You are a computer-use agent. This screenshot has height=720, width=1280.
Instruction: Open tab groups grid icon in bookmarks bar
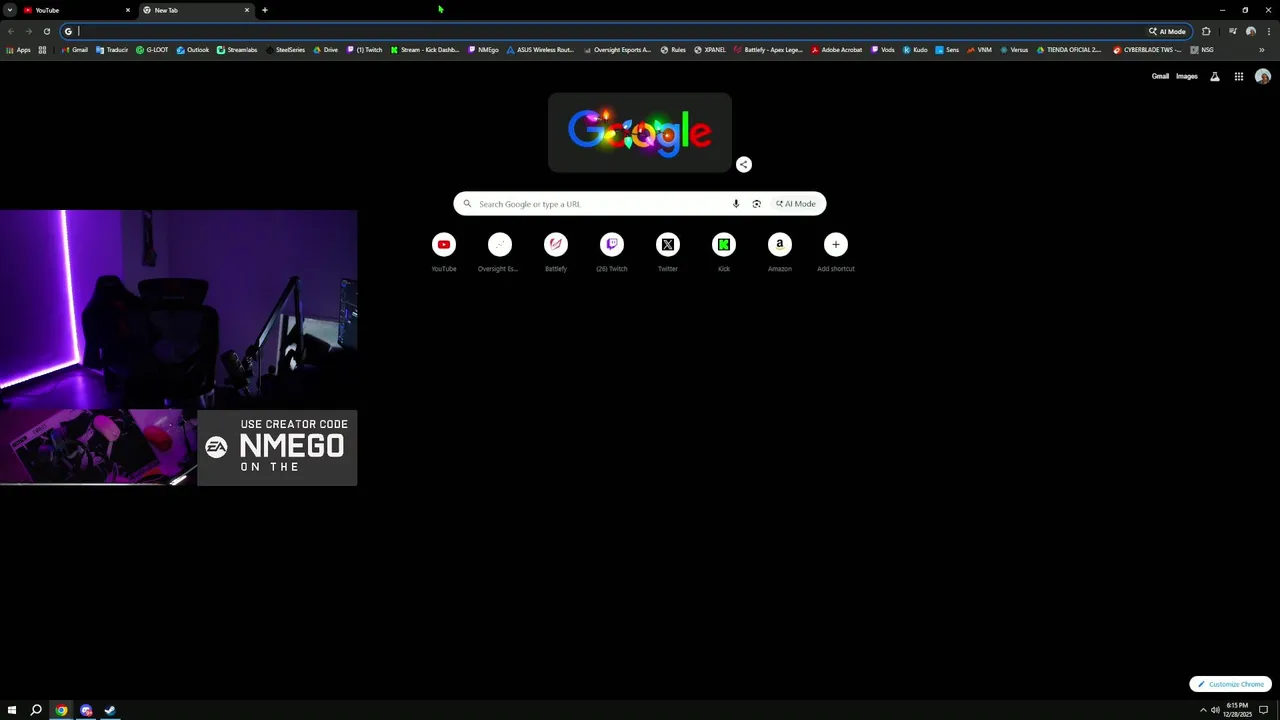[42, 49]
